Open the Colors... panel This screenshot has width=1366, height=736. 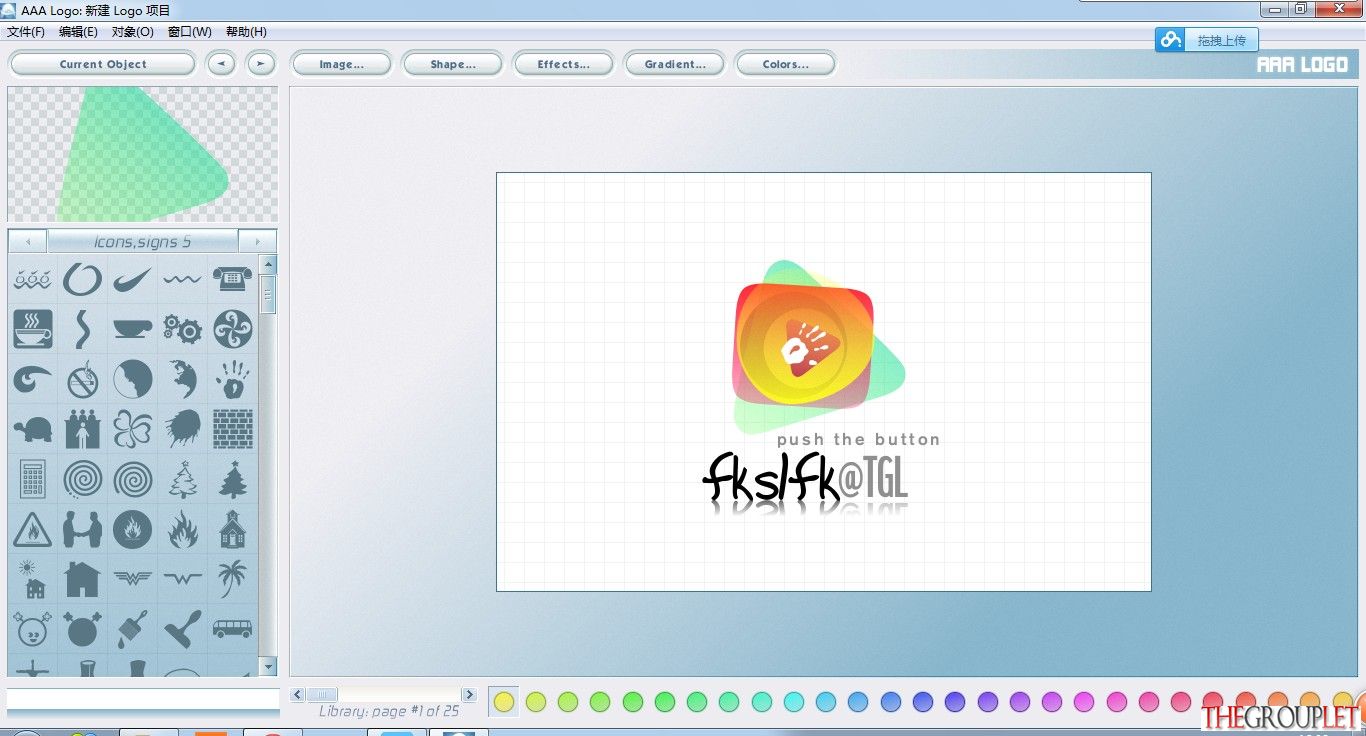[x=785, y=64]
